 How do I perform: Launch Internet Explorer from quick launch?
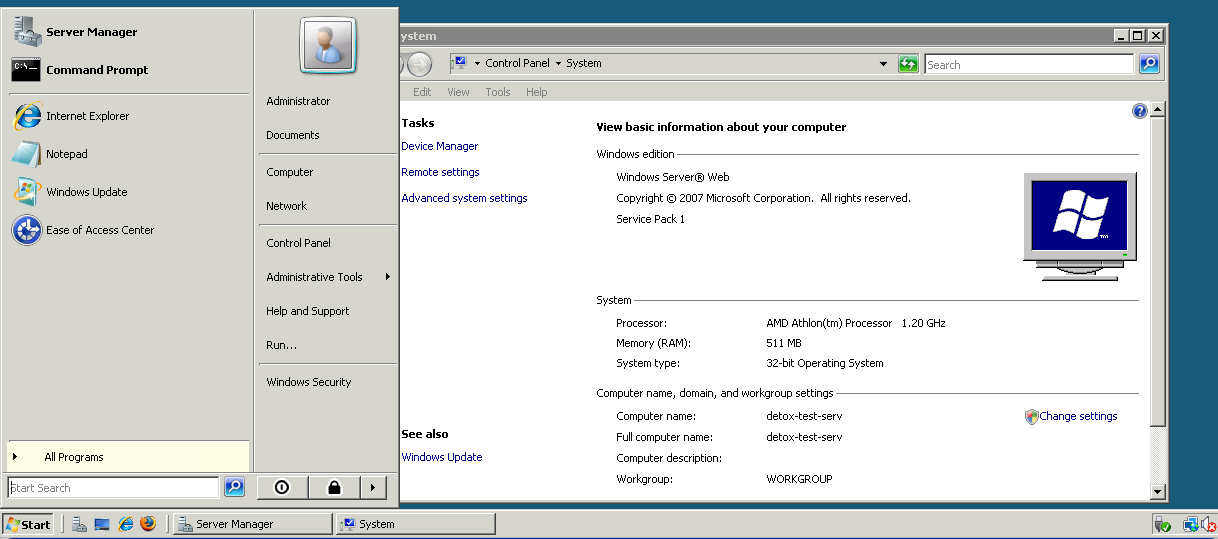126,524
